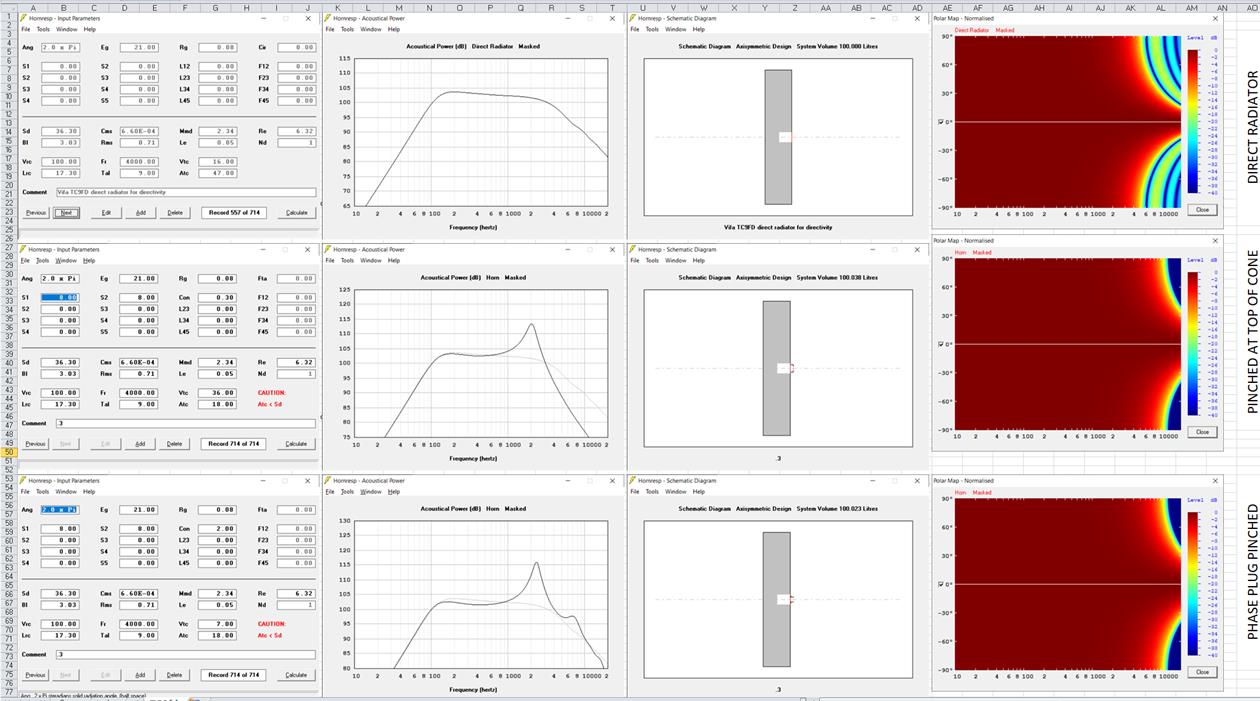Click PINCHED AT TOP OF CONE rotated label
The image size is (1260, 701).
(x=1251, y=333)
